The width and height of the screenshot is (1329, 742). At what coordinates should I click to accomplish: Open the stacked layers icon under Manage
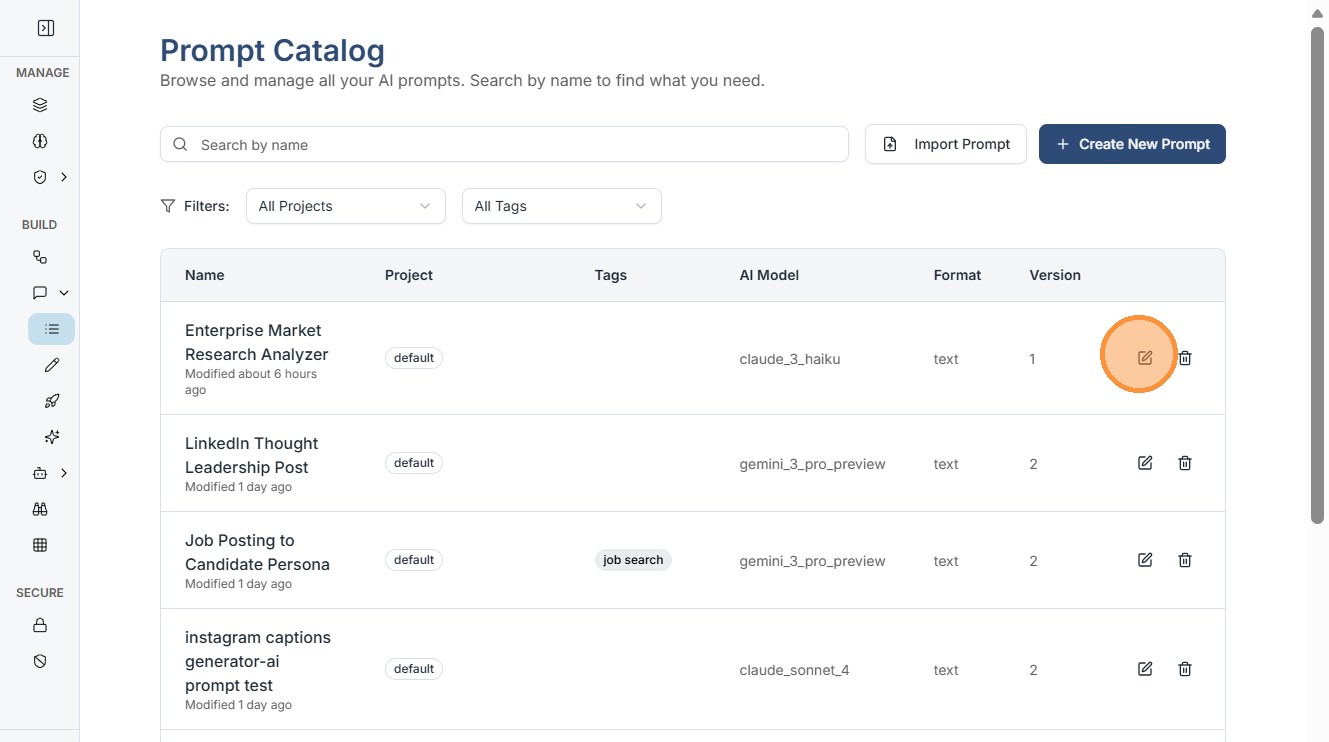(x=40, y=105)
